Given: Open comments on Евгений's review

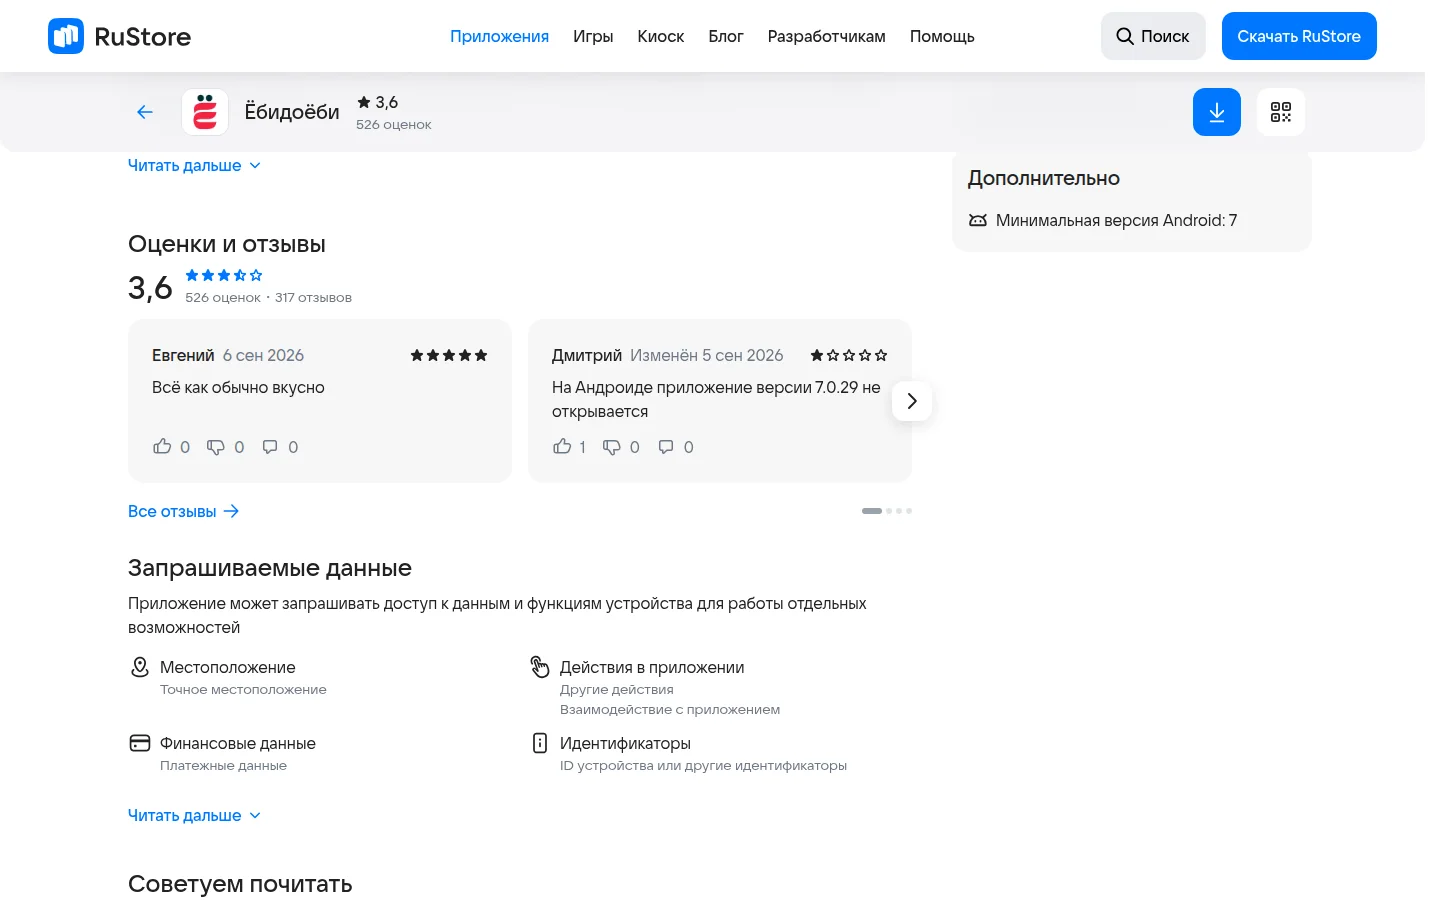Looking at the screenshot, I should coord(270,447).
